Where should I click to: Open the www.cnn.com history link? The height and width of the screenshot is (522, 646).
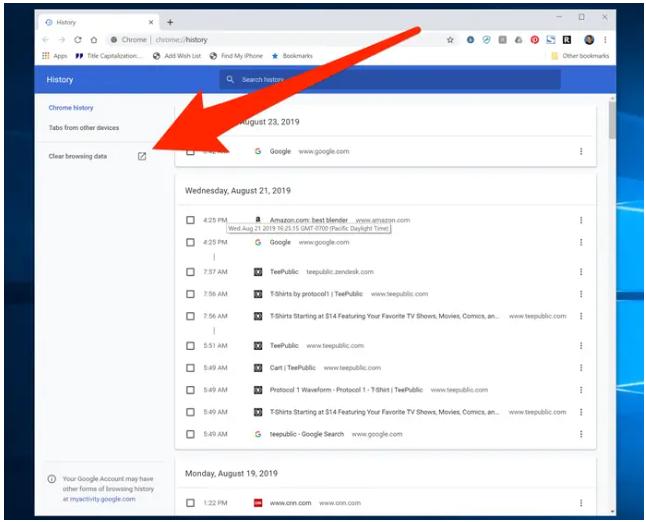(x=290, y=503)
